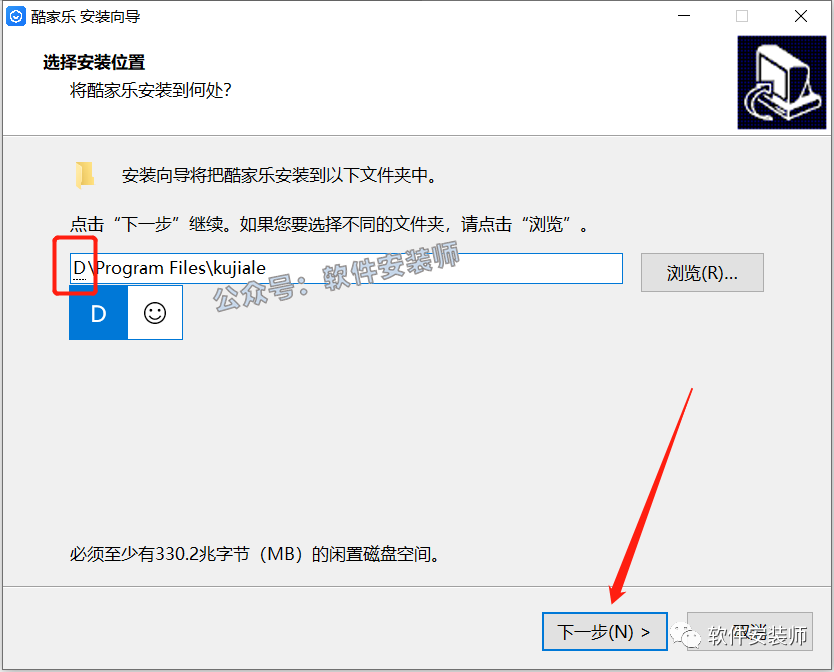Image resolution: width=834 pixels, height=672 pixels.
Task: Open emoji panel via smiley face icon
Action: tap(155, 313)
